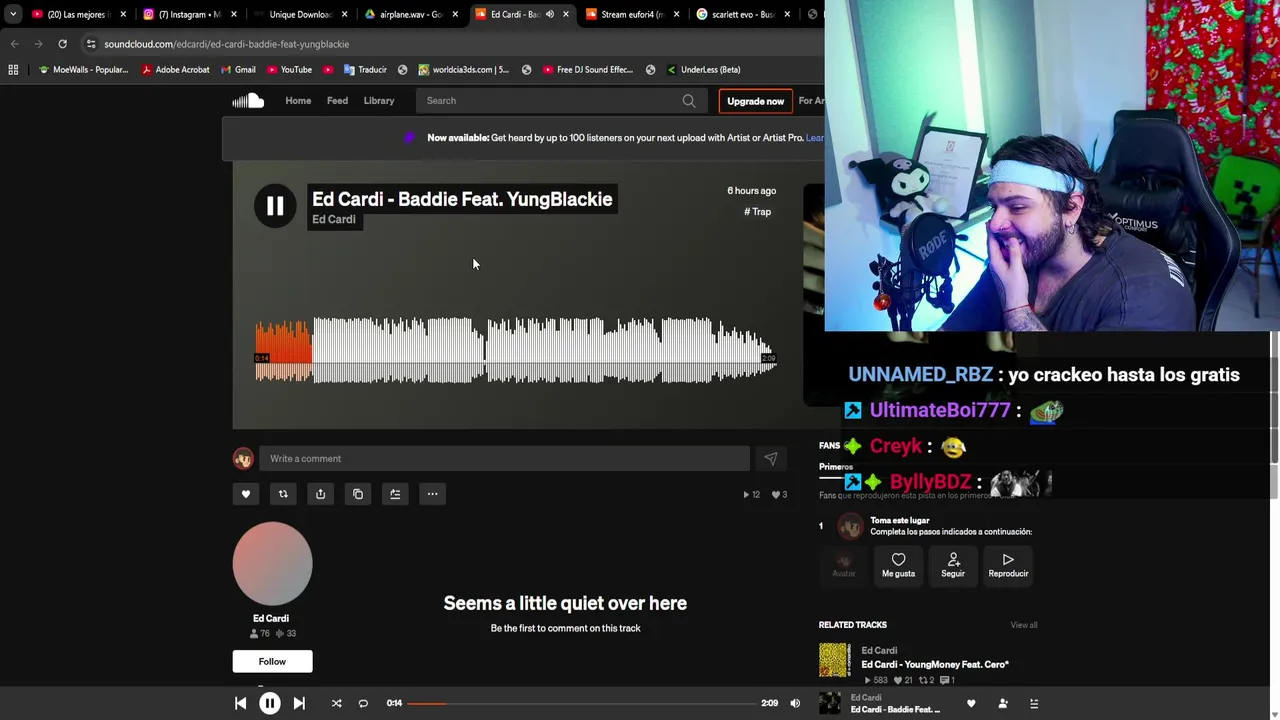Viewport: 1280px width, 720px height.
Task: Follow Ed Cardi with the Follow button
Action: click(x=272, y=661)
